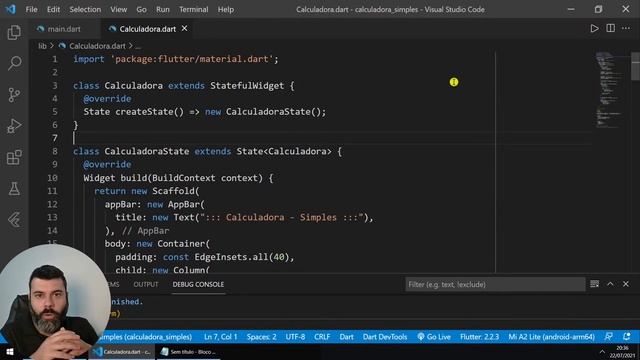Click the editor vertical scrollbar thumb

[636, 67]
